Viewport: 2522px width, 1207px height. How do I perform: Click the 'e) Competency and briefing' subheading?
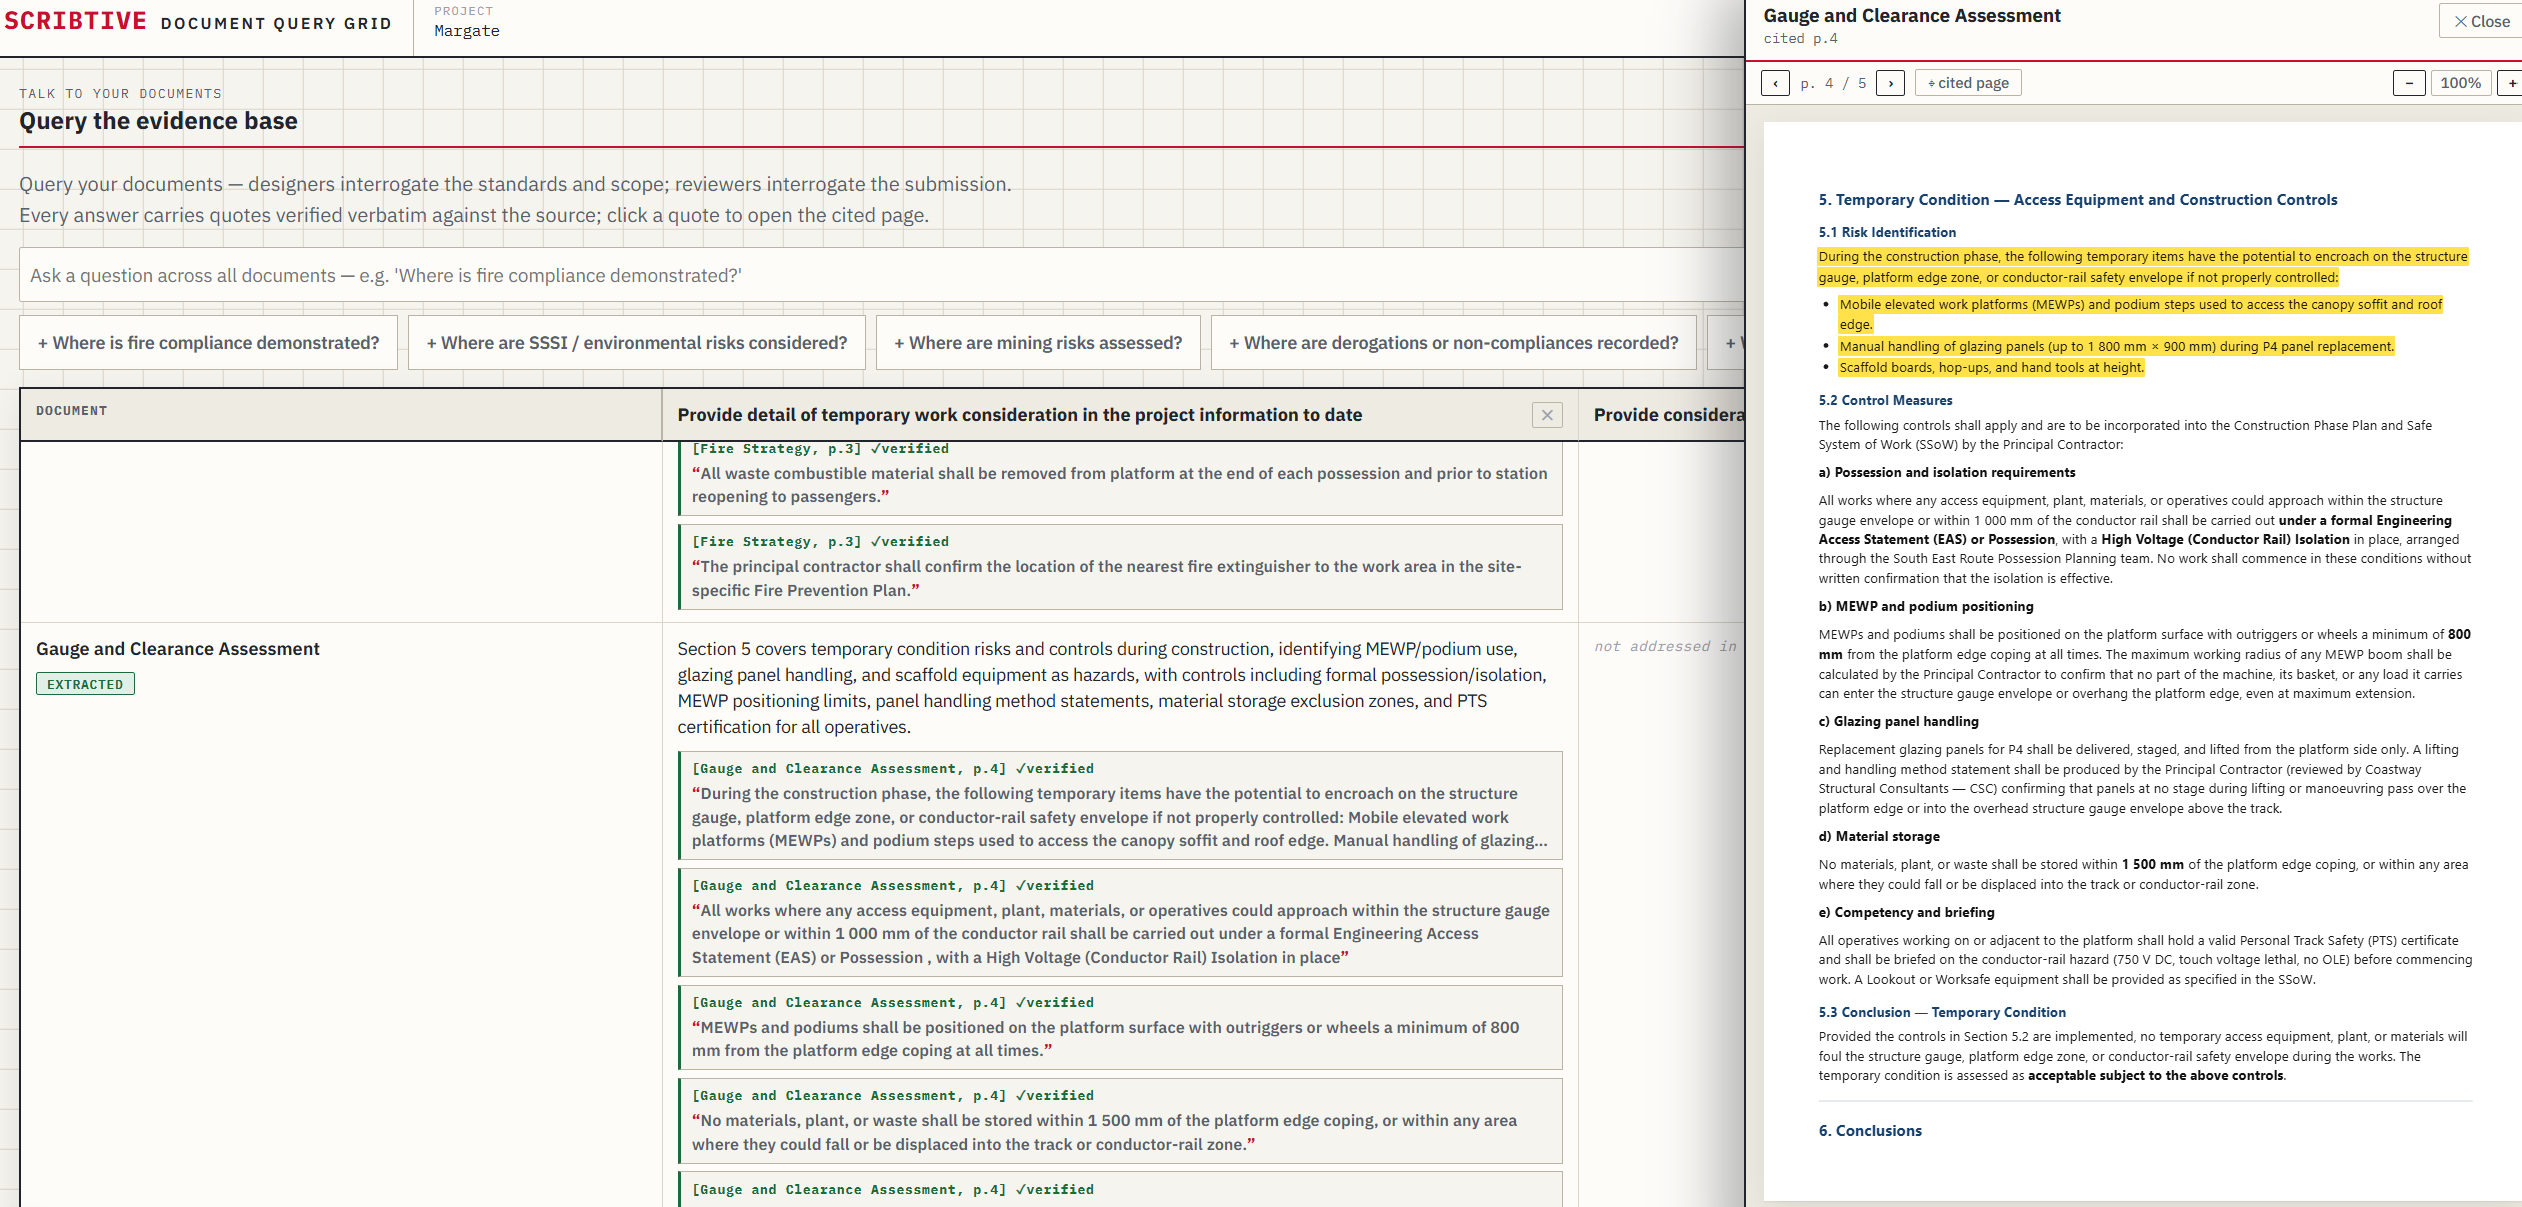click(x=1906, y=912)
